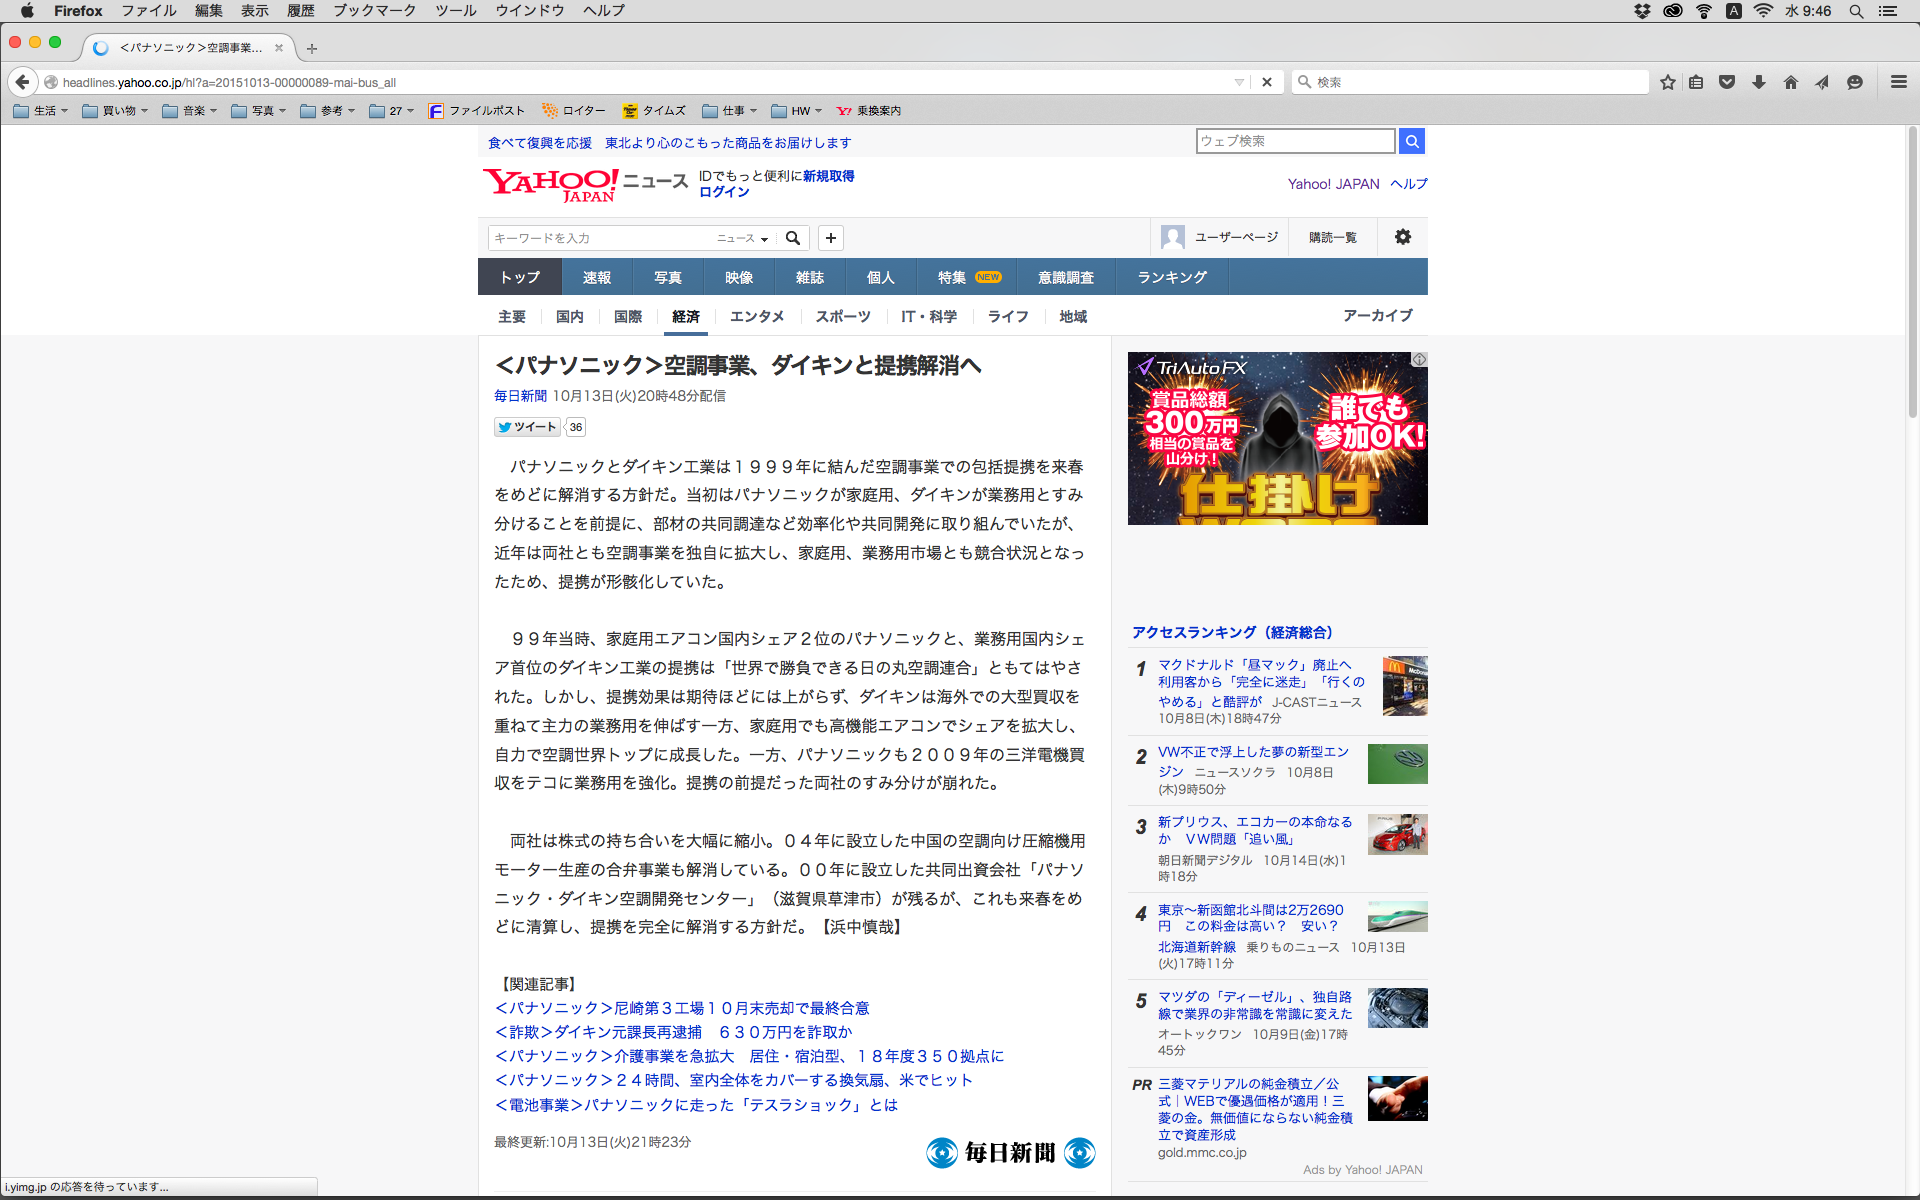Click the TriAutoFX advertisement banner
The image size is (1920, 1200).
1277,438
